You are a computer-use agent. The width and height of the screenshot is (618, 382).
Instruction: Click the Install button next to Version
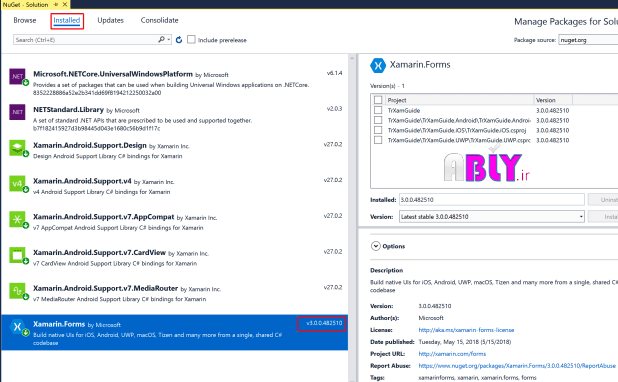(x=603, y=216)
